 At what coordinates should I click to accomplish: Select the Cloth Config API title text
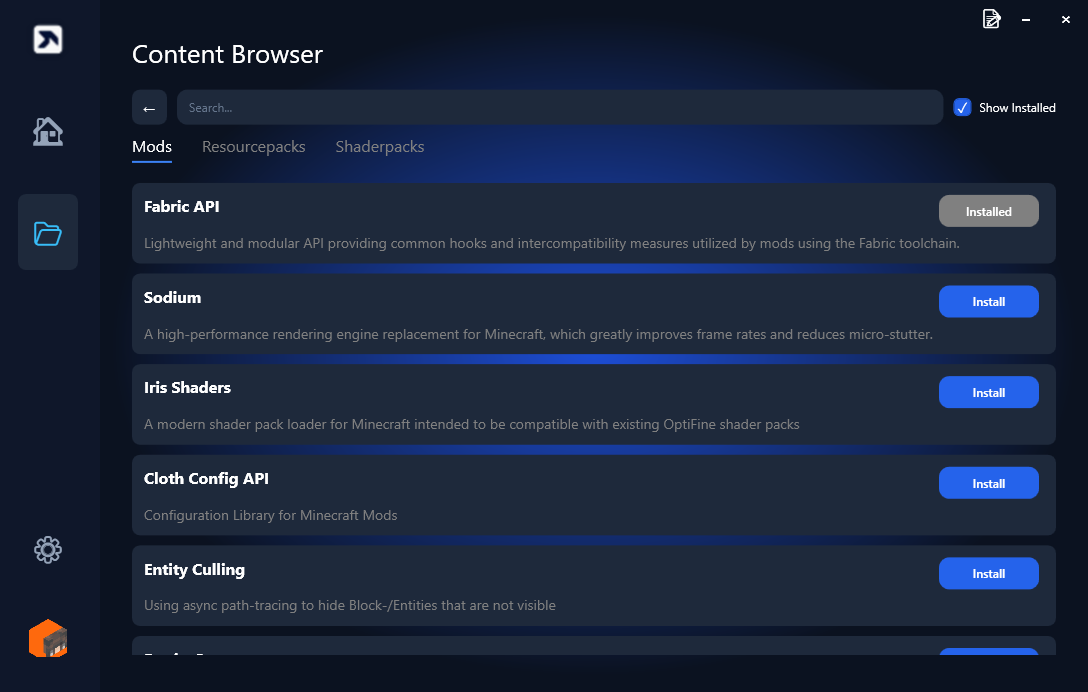click(206, 479)
